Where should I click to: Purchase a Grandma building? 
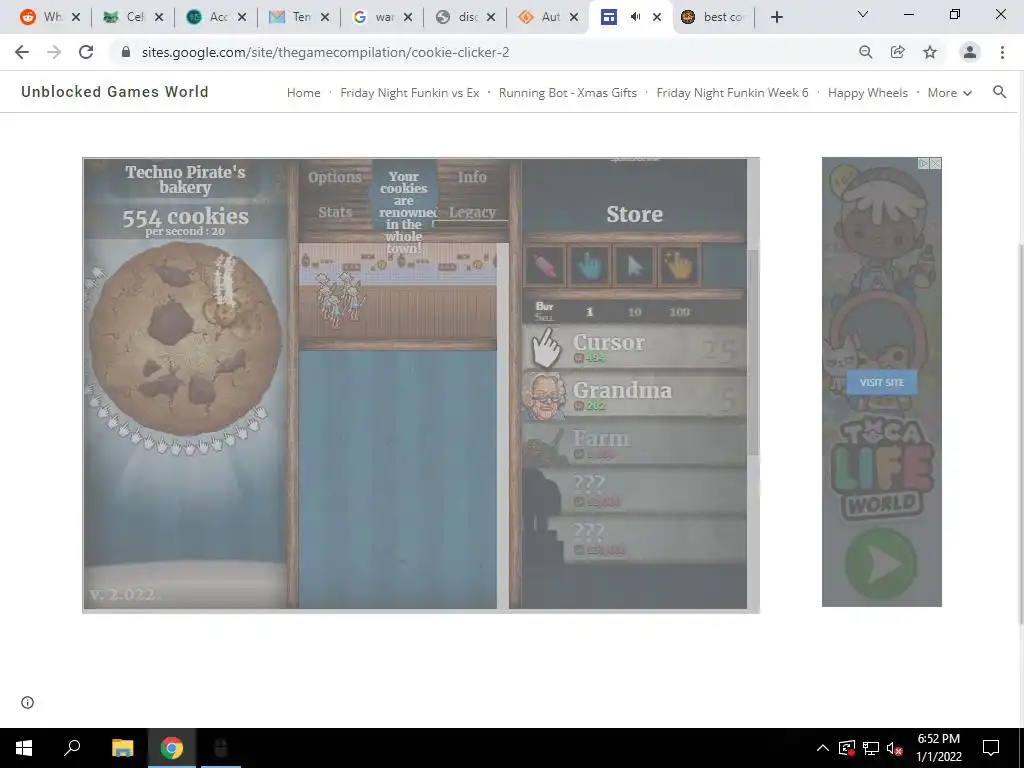[x=635, y=396]
